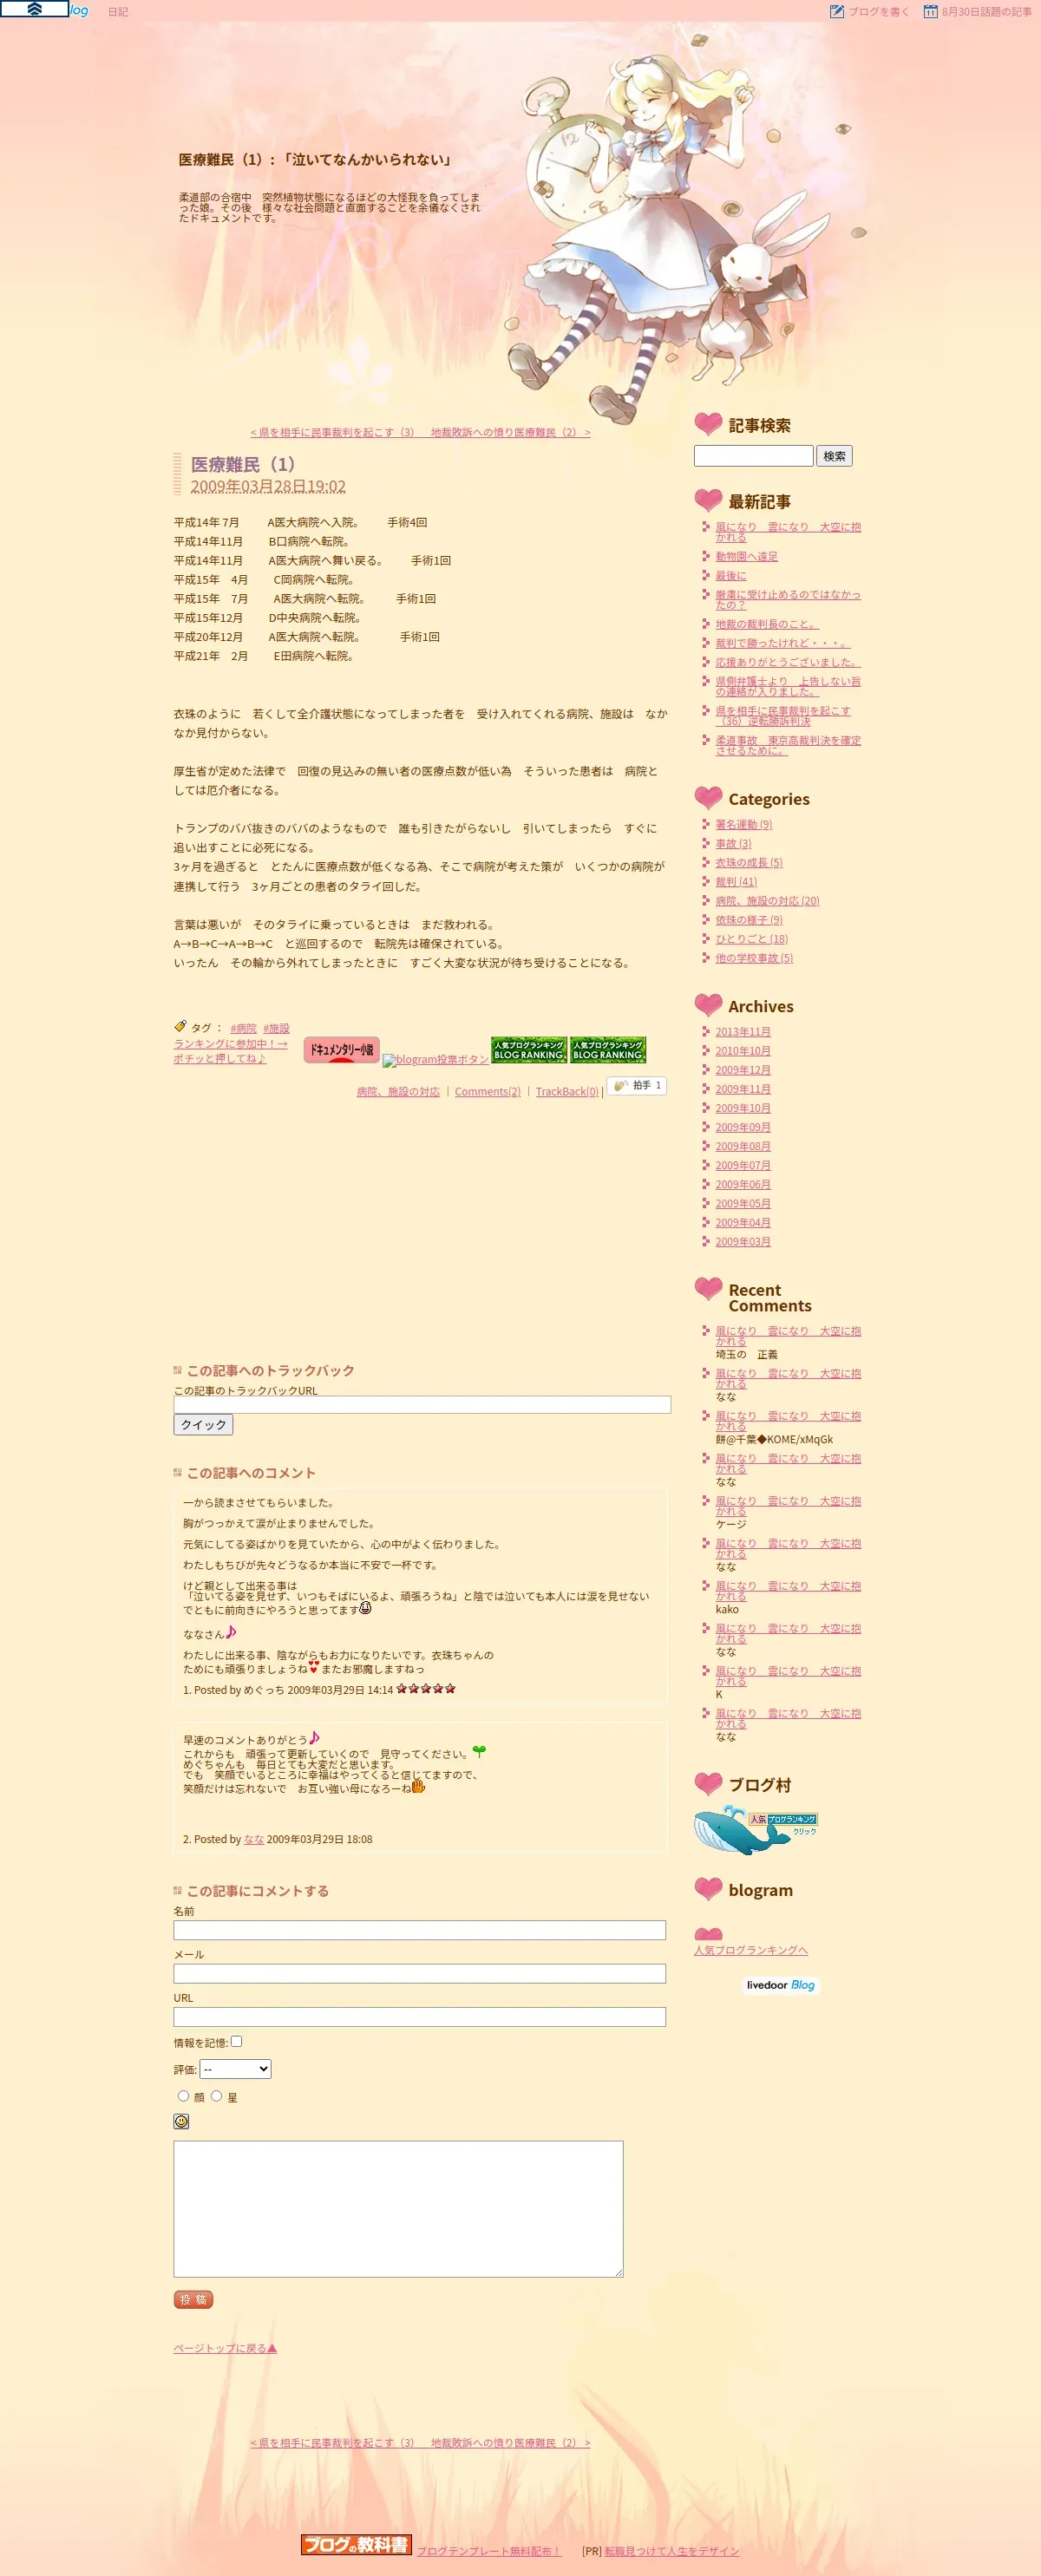
Task: Click the 病院、施設の対応 category link under post
Action: pos(398,1092)
